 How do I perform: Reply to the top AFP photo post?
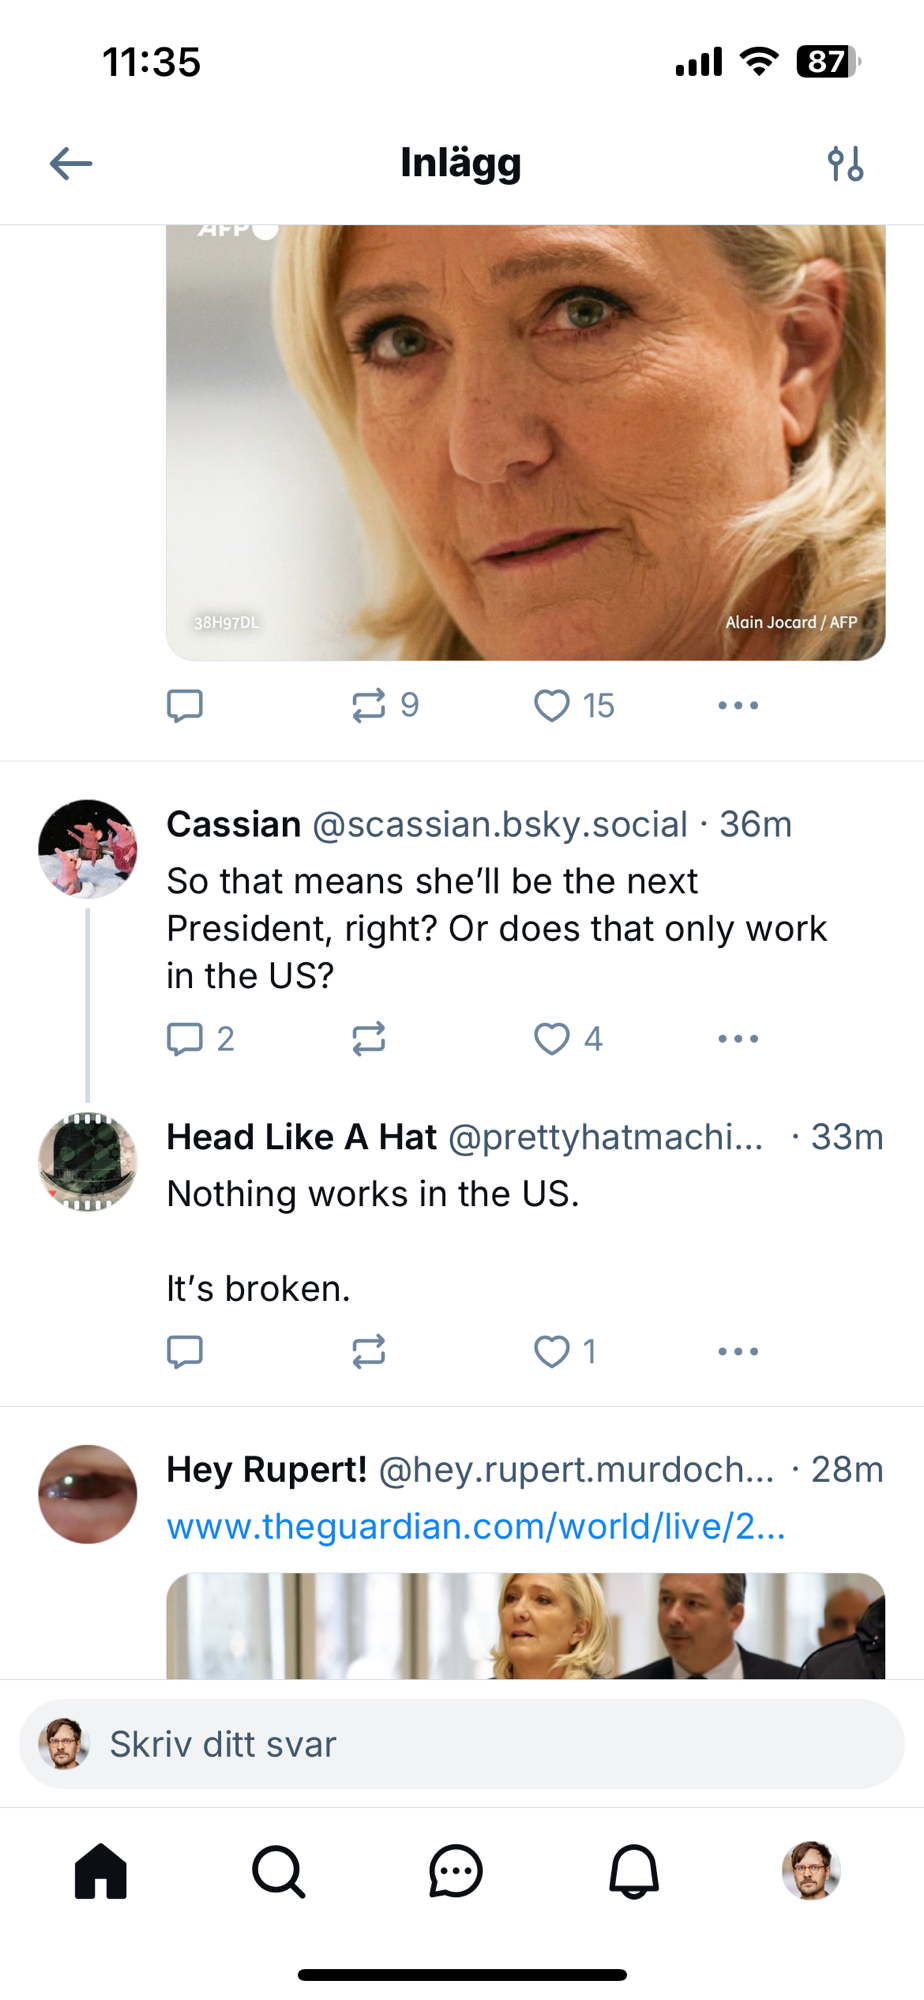coord(185,706)
